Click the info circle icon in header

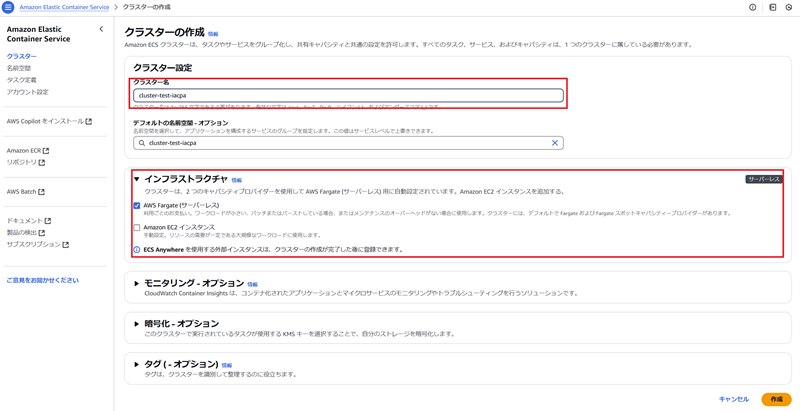click(753, 8)
